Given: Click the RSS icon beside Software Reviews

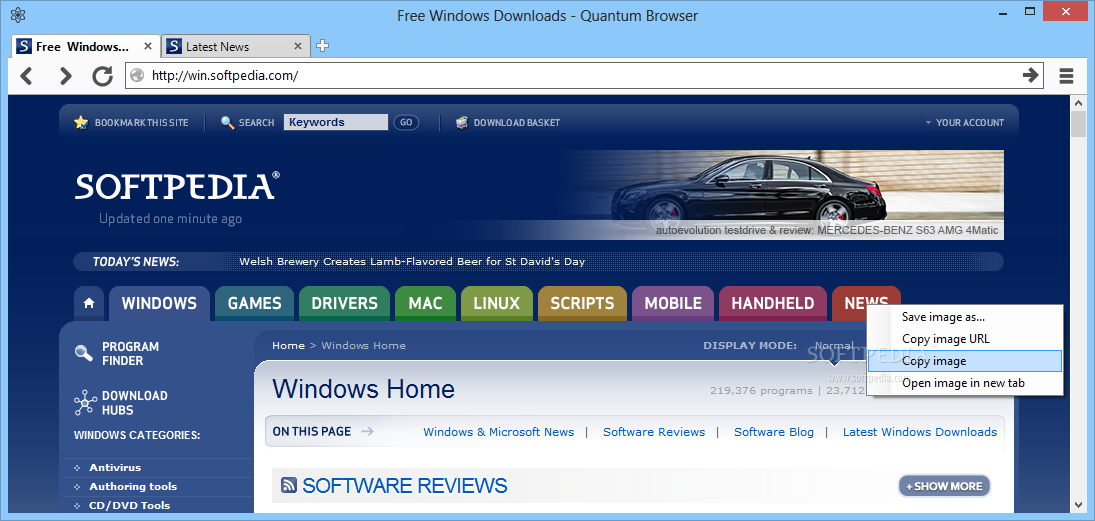Looking at the screenshot, I should 288,485.
